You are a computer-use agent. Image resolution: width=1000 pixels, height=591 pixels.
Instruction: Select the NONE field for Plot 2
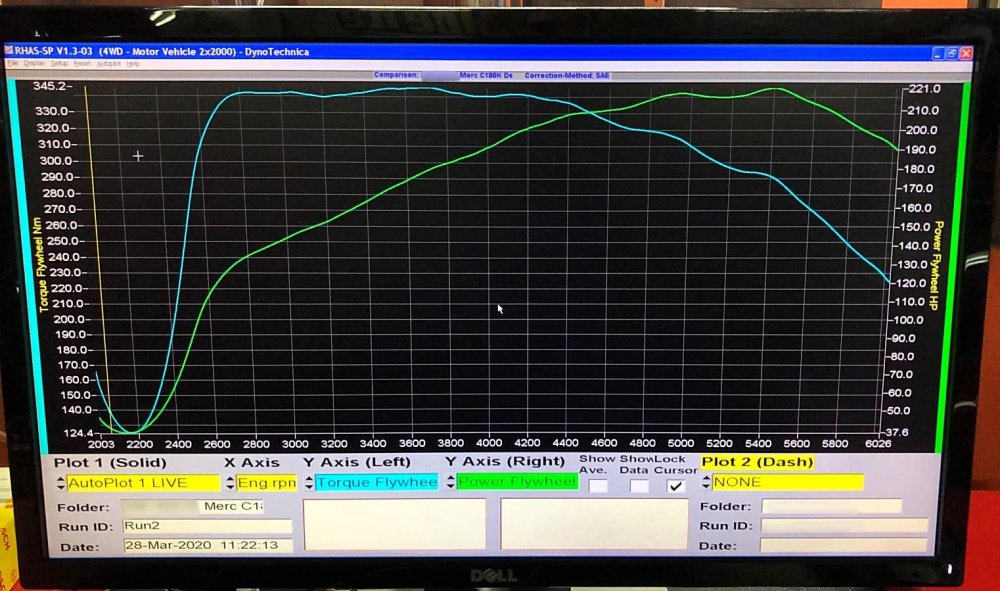pyautogui.click(x=788, y=482)
